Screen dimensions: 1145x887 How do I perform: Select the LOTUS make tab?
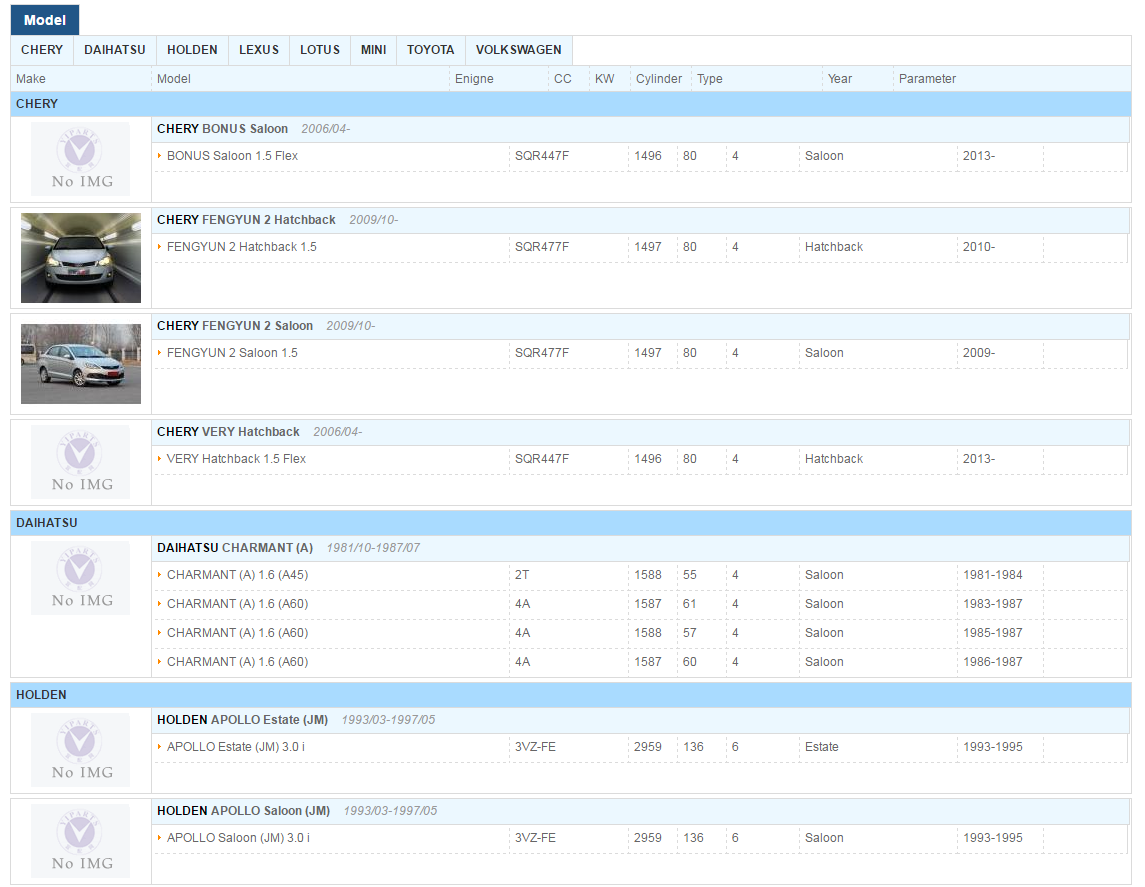pos(320,50)
